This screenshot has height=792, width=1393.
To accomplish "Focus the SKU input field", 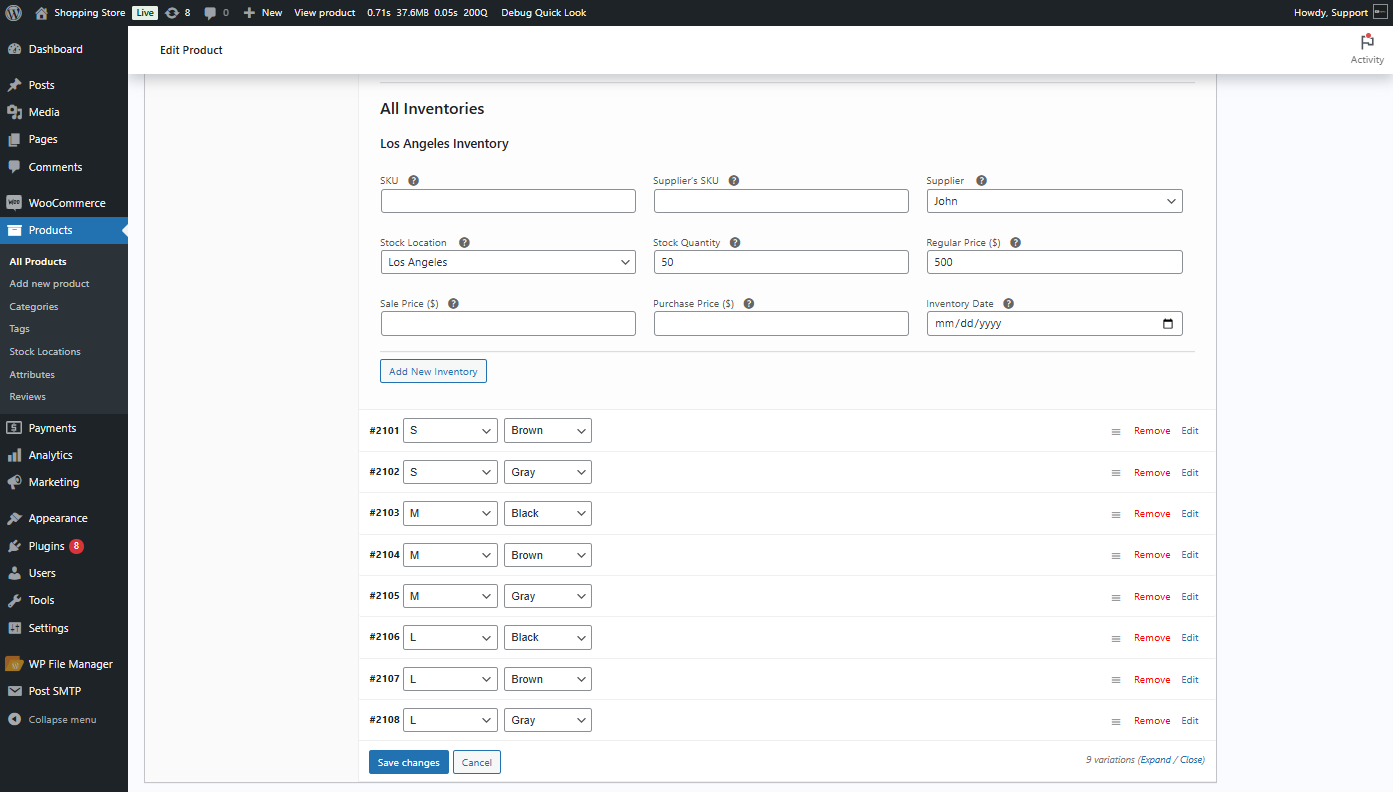I will click(508, 201).
